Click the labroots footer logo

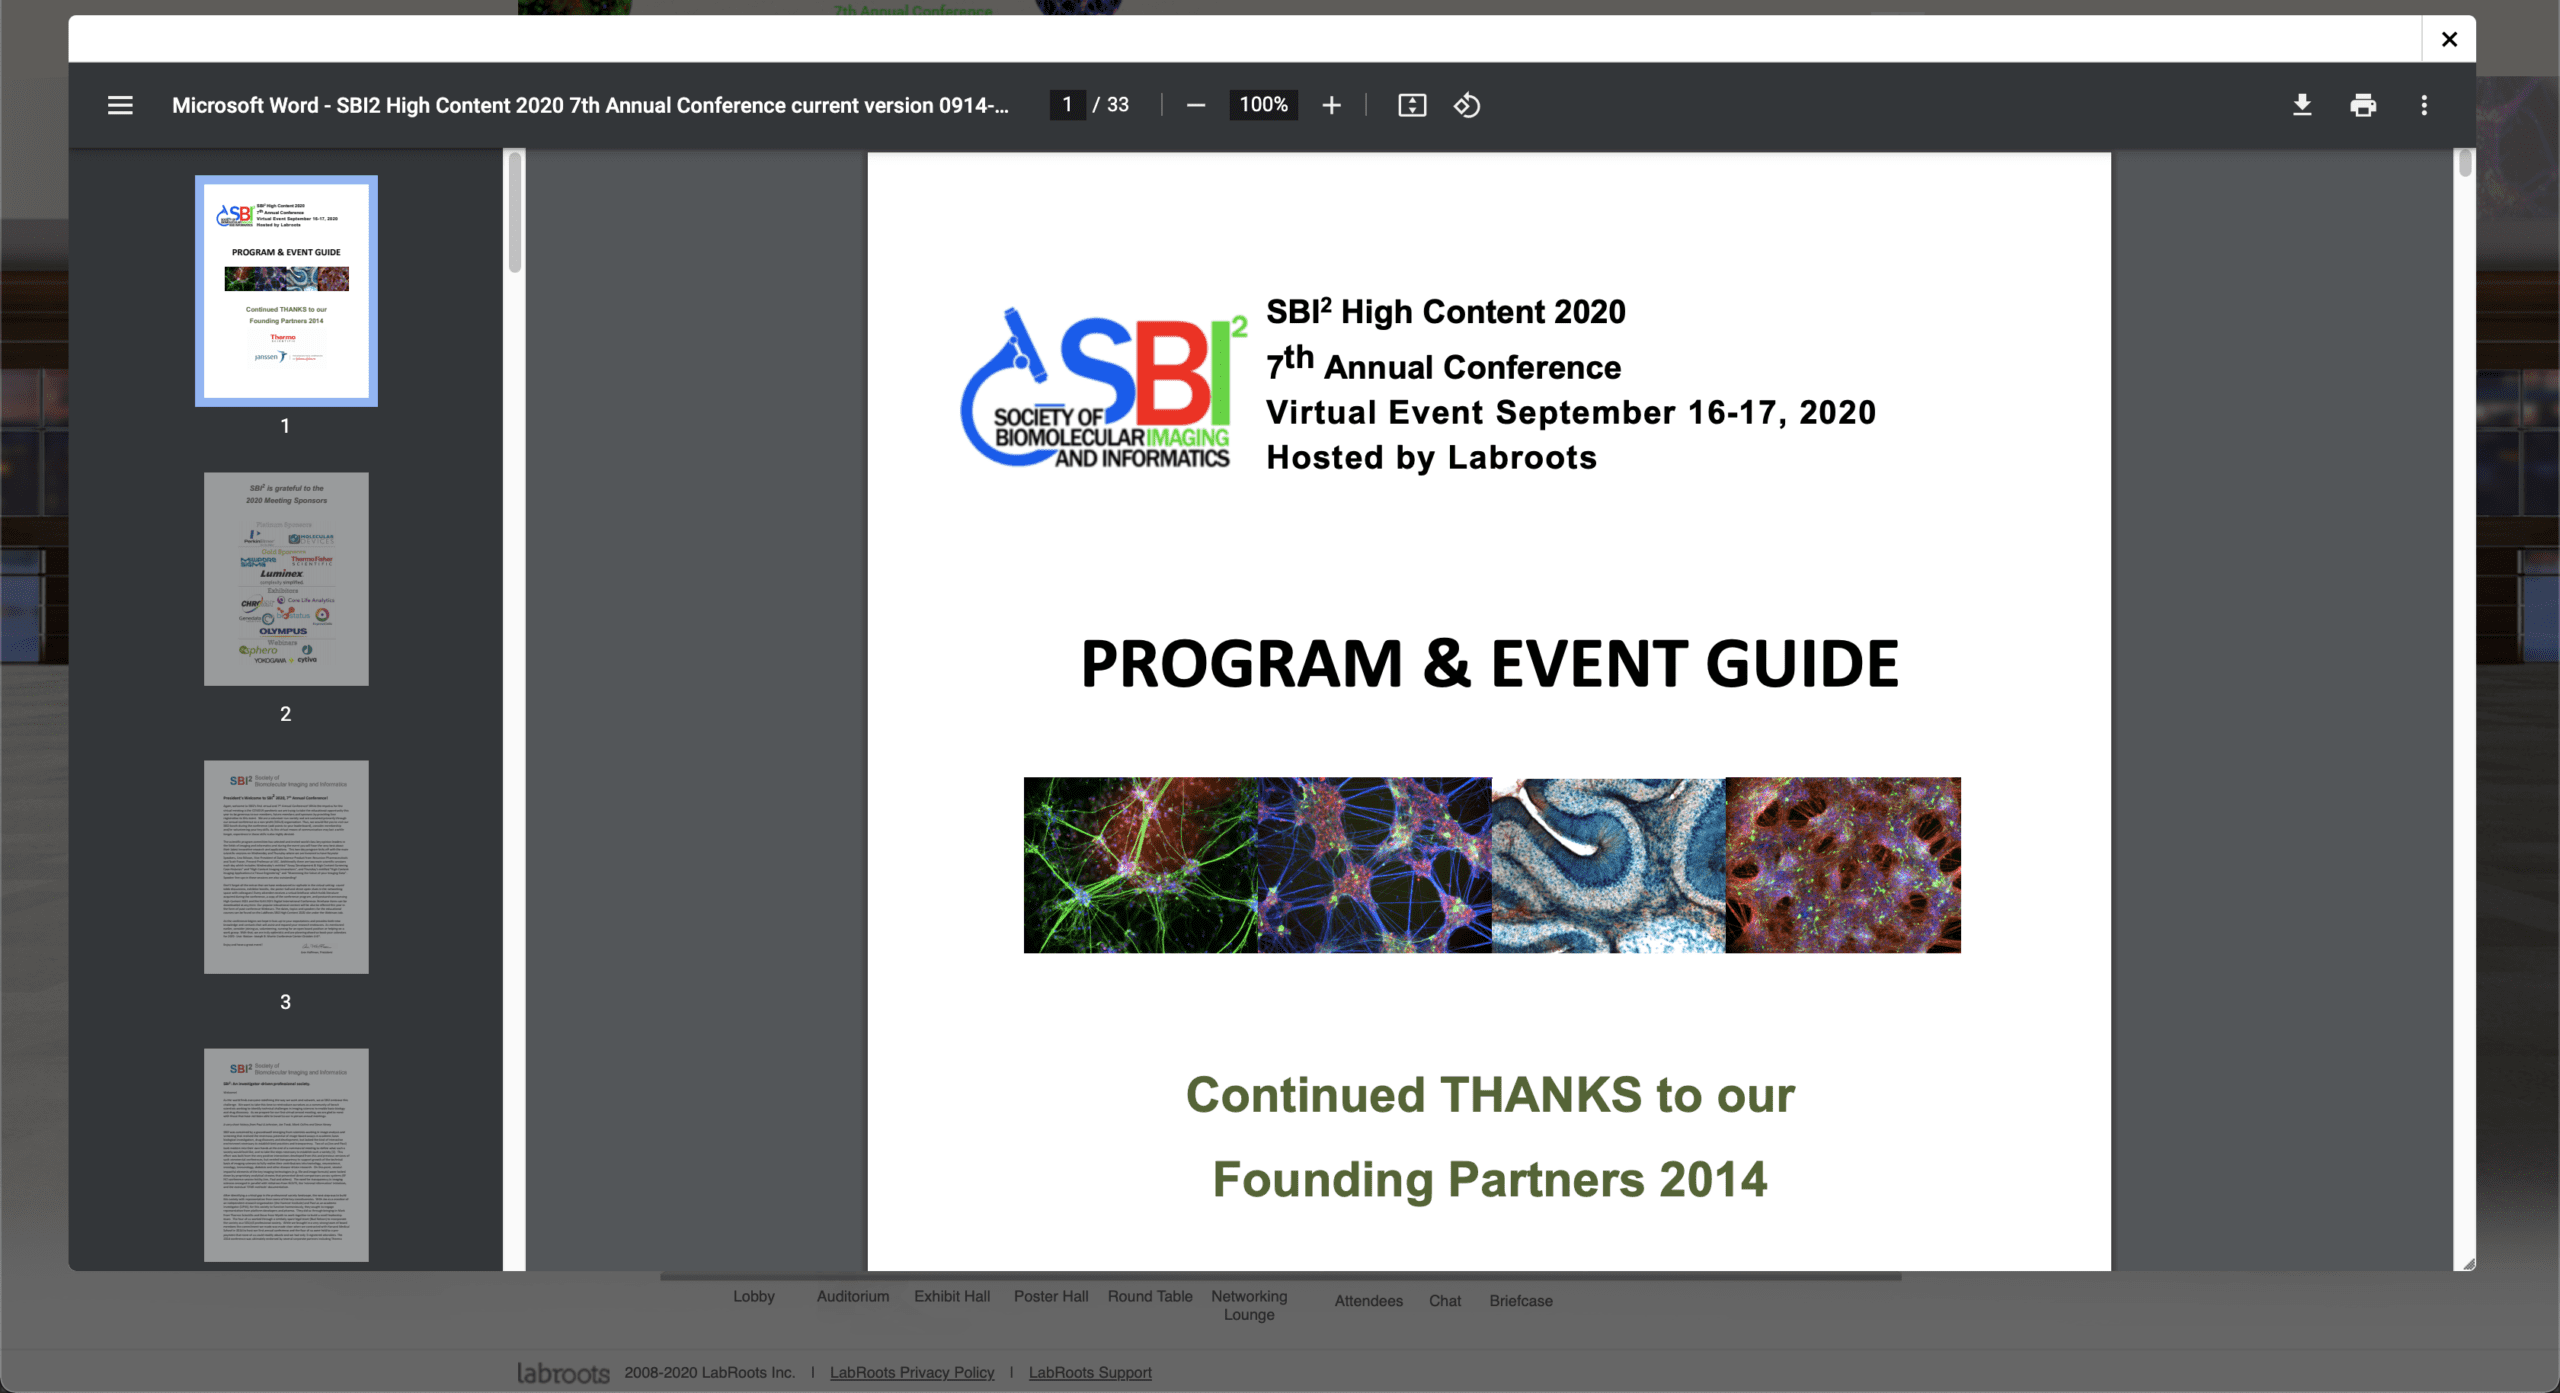click(x=563, y=1373)
